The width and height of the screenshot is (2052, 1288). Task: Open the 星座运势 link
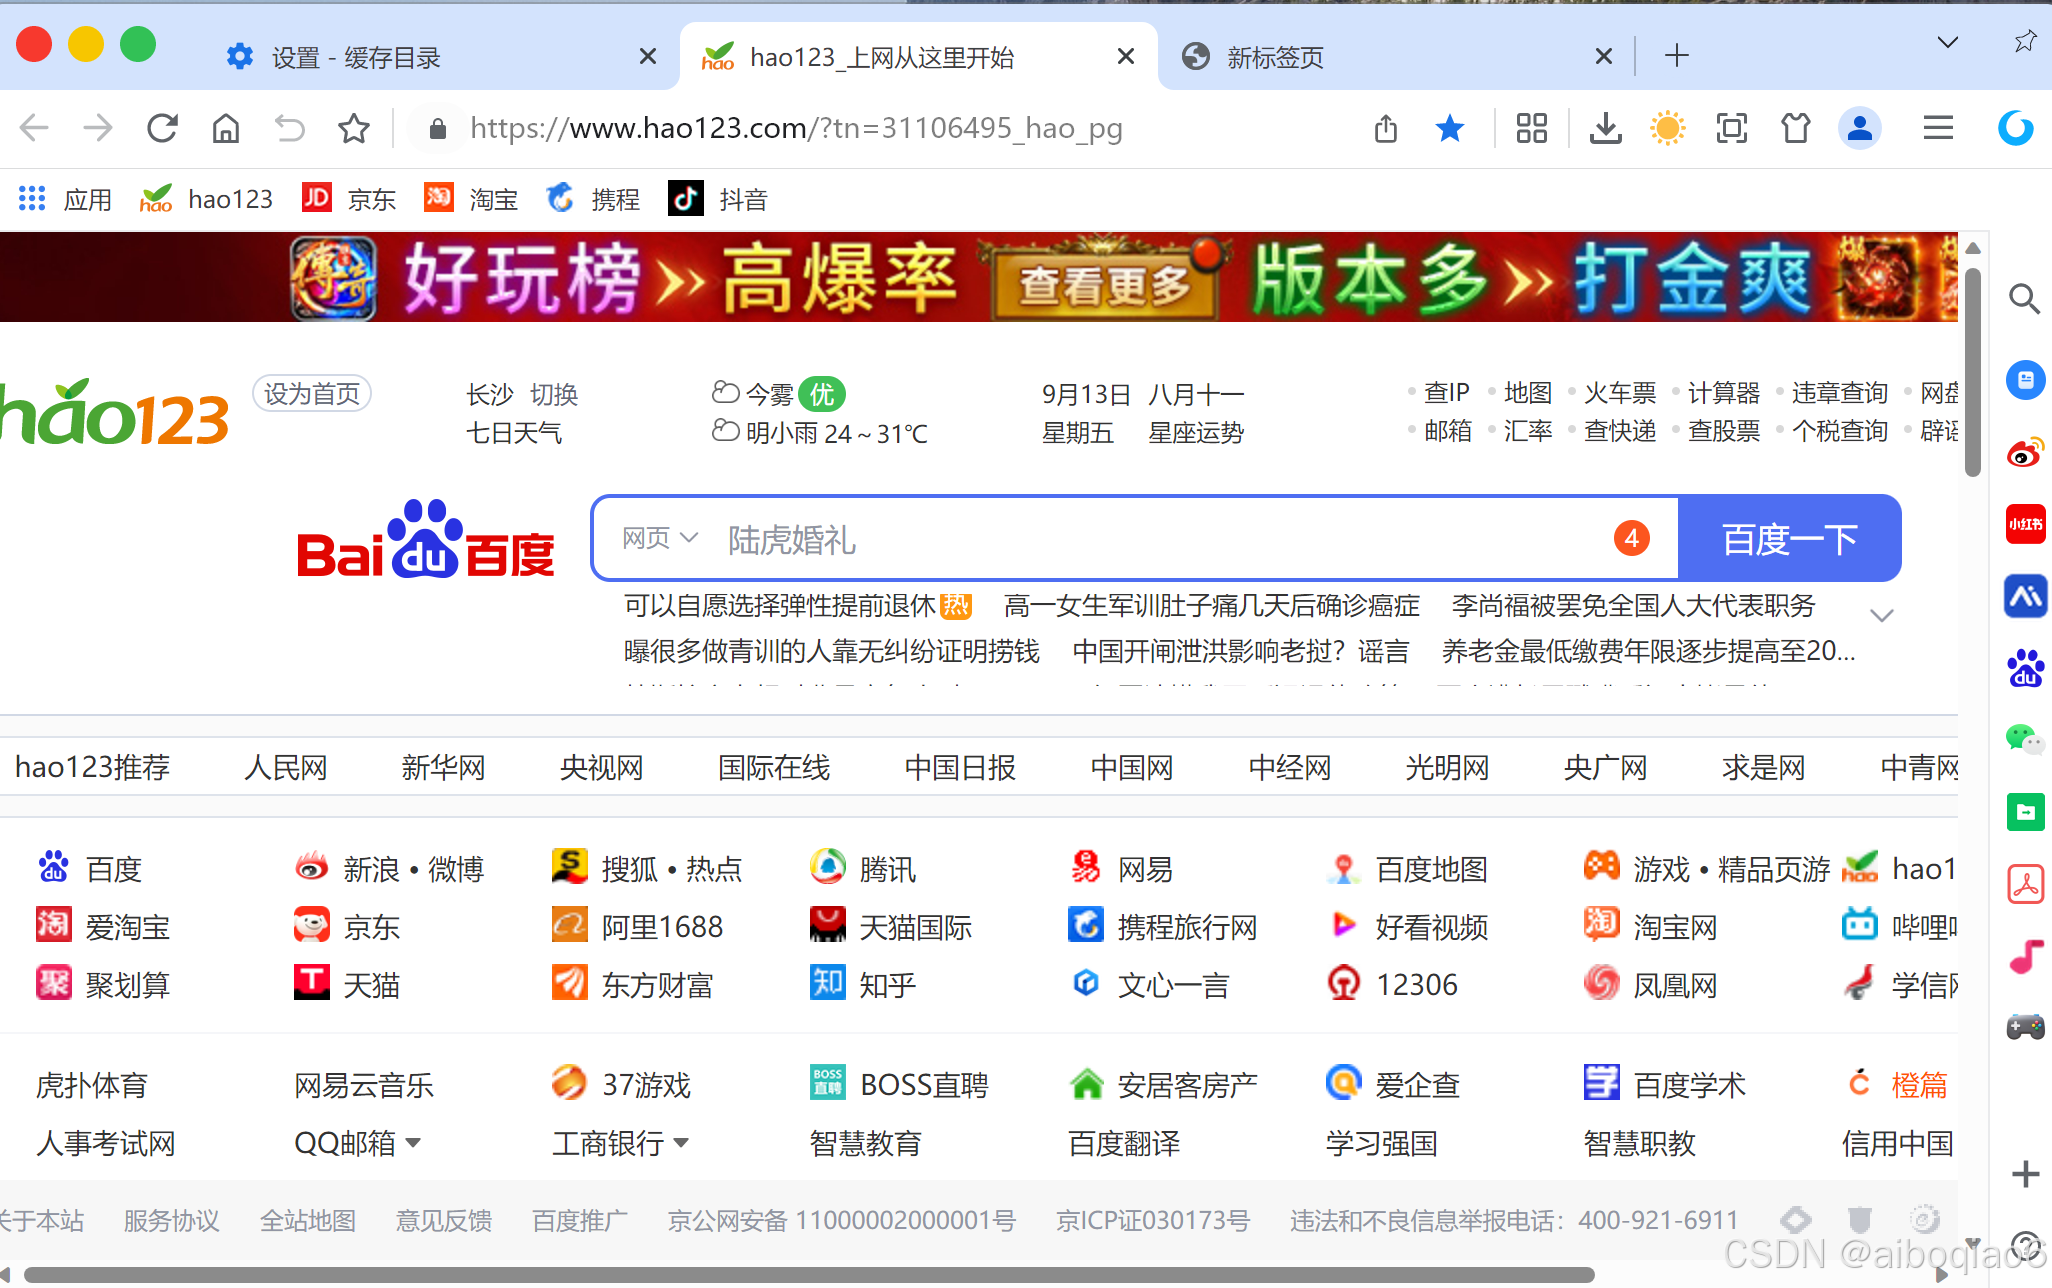pyautogui.click(x=1196, y=433)
